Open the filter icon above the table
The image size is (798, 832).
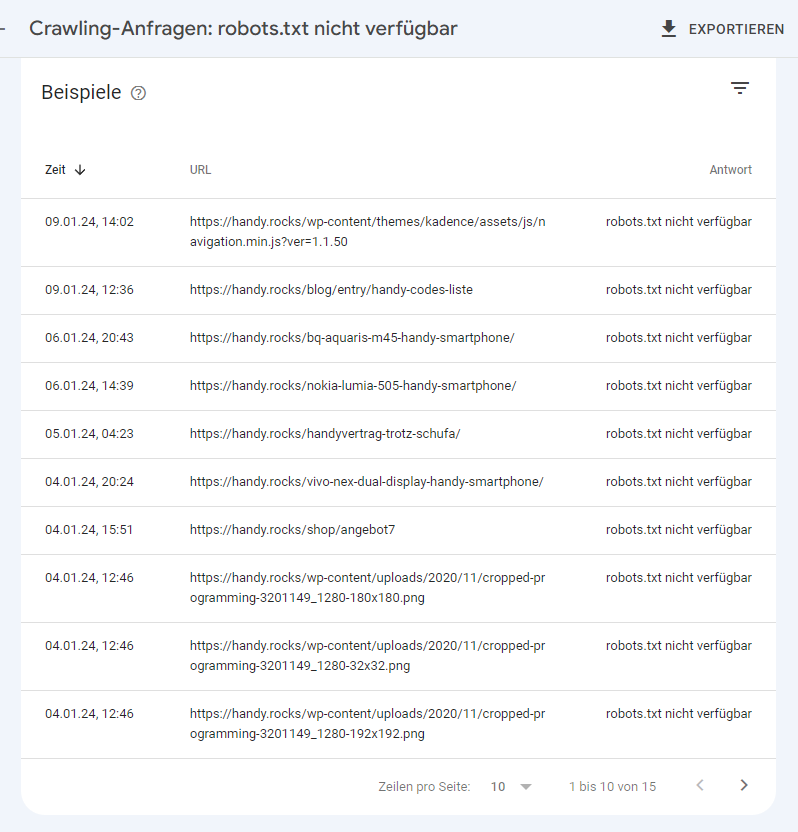tap(739, 88)
